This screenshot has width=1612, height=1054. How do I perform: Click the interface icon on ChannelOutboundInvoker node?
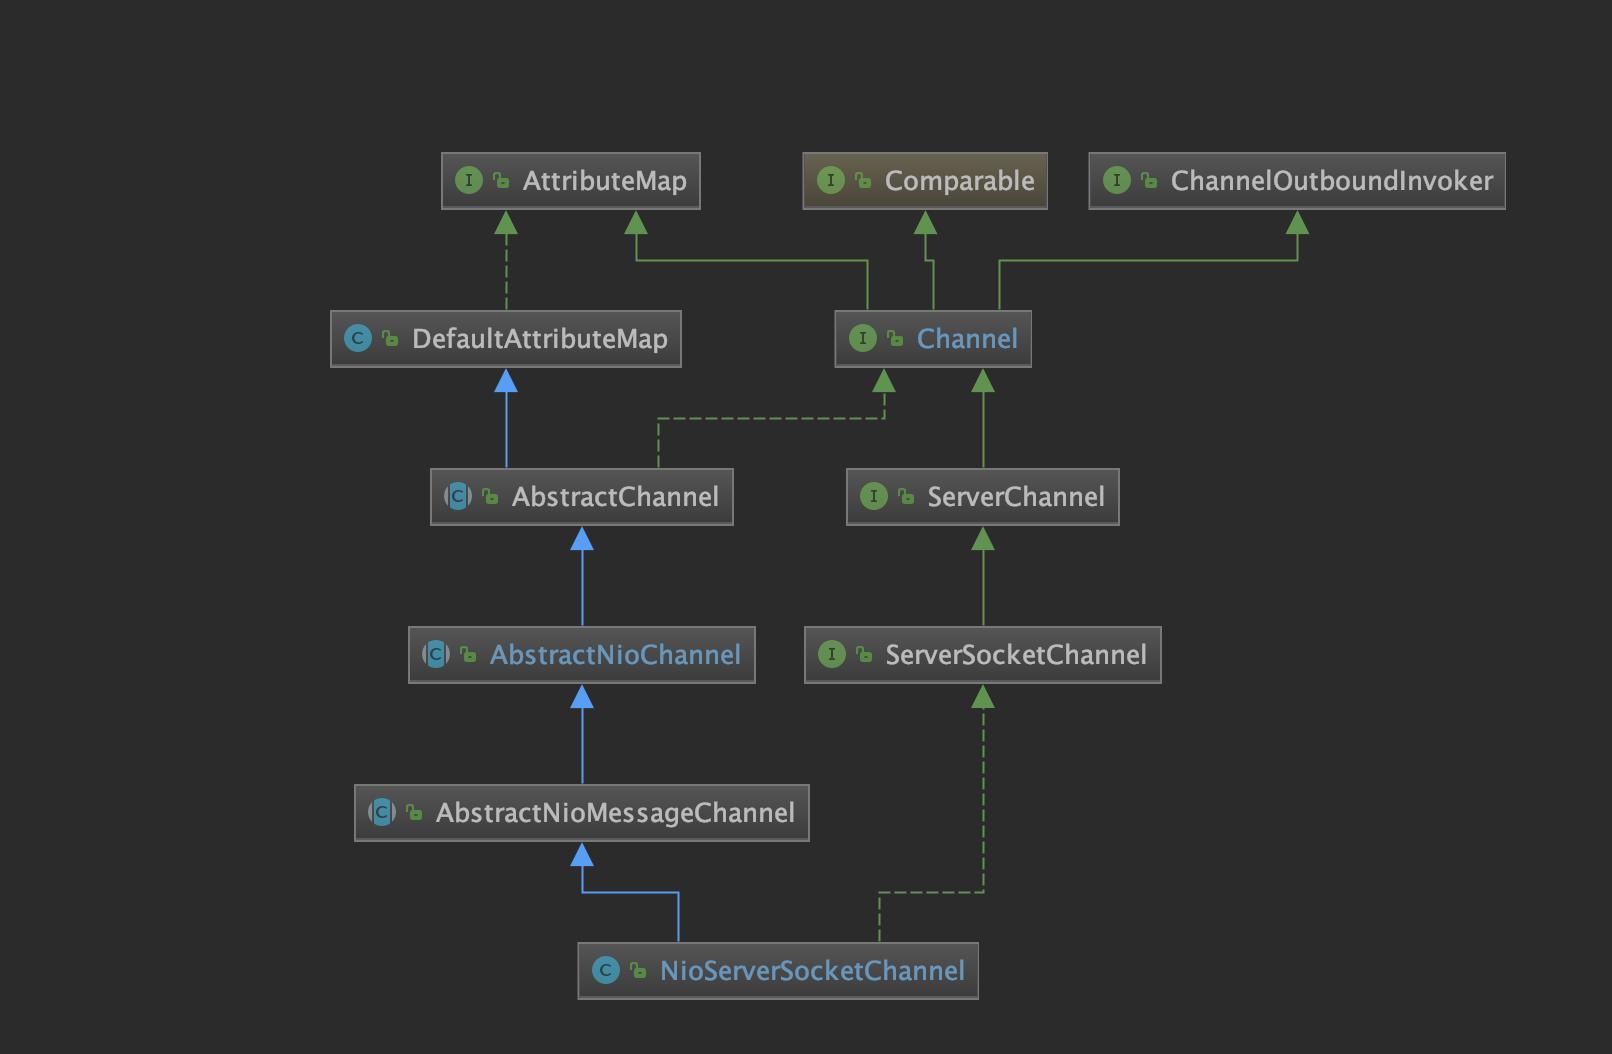click(1117, 180)
